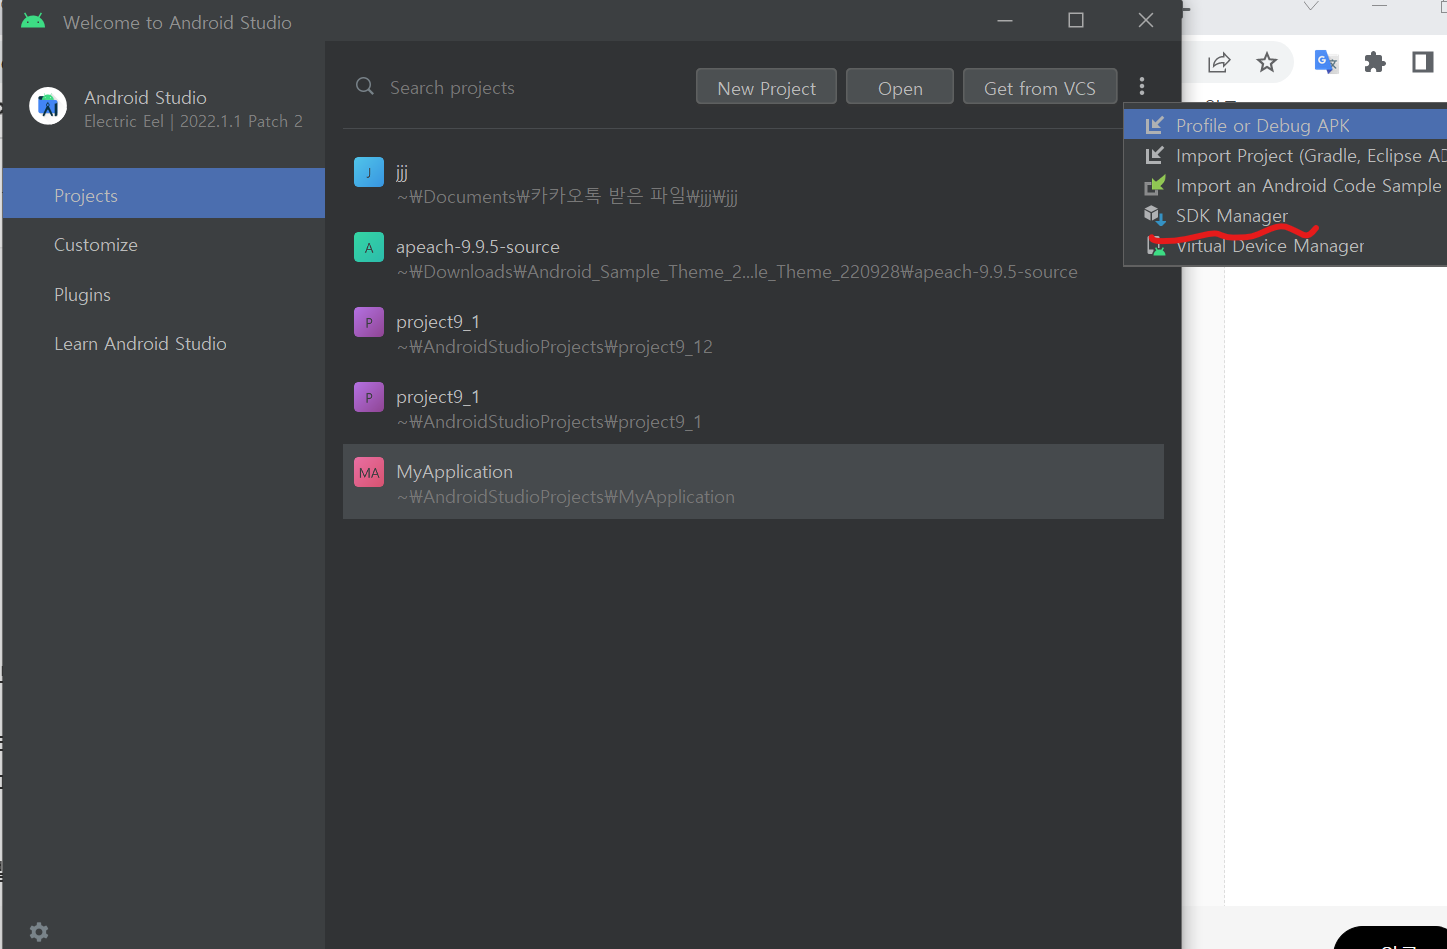Open the project with path project9_12

click(x=753, y=333)
